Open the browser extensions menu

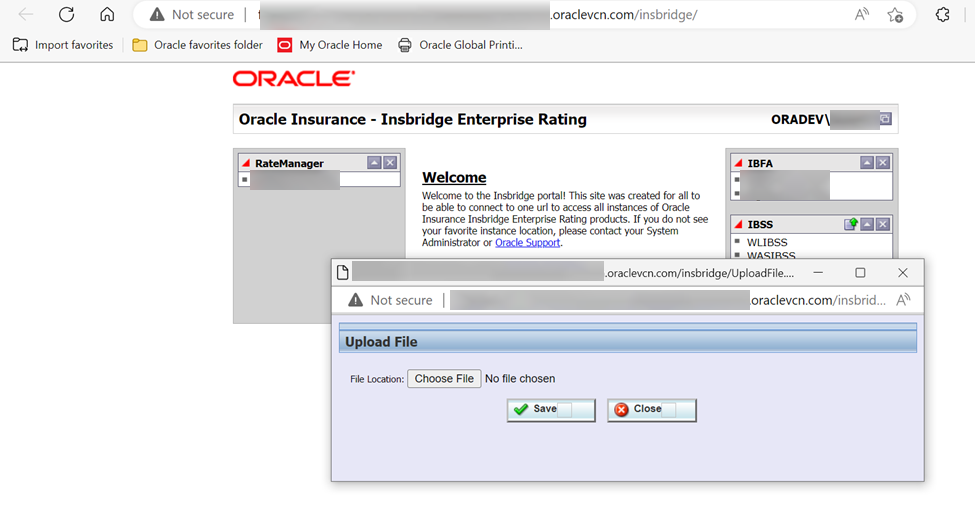point(943,14)
